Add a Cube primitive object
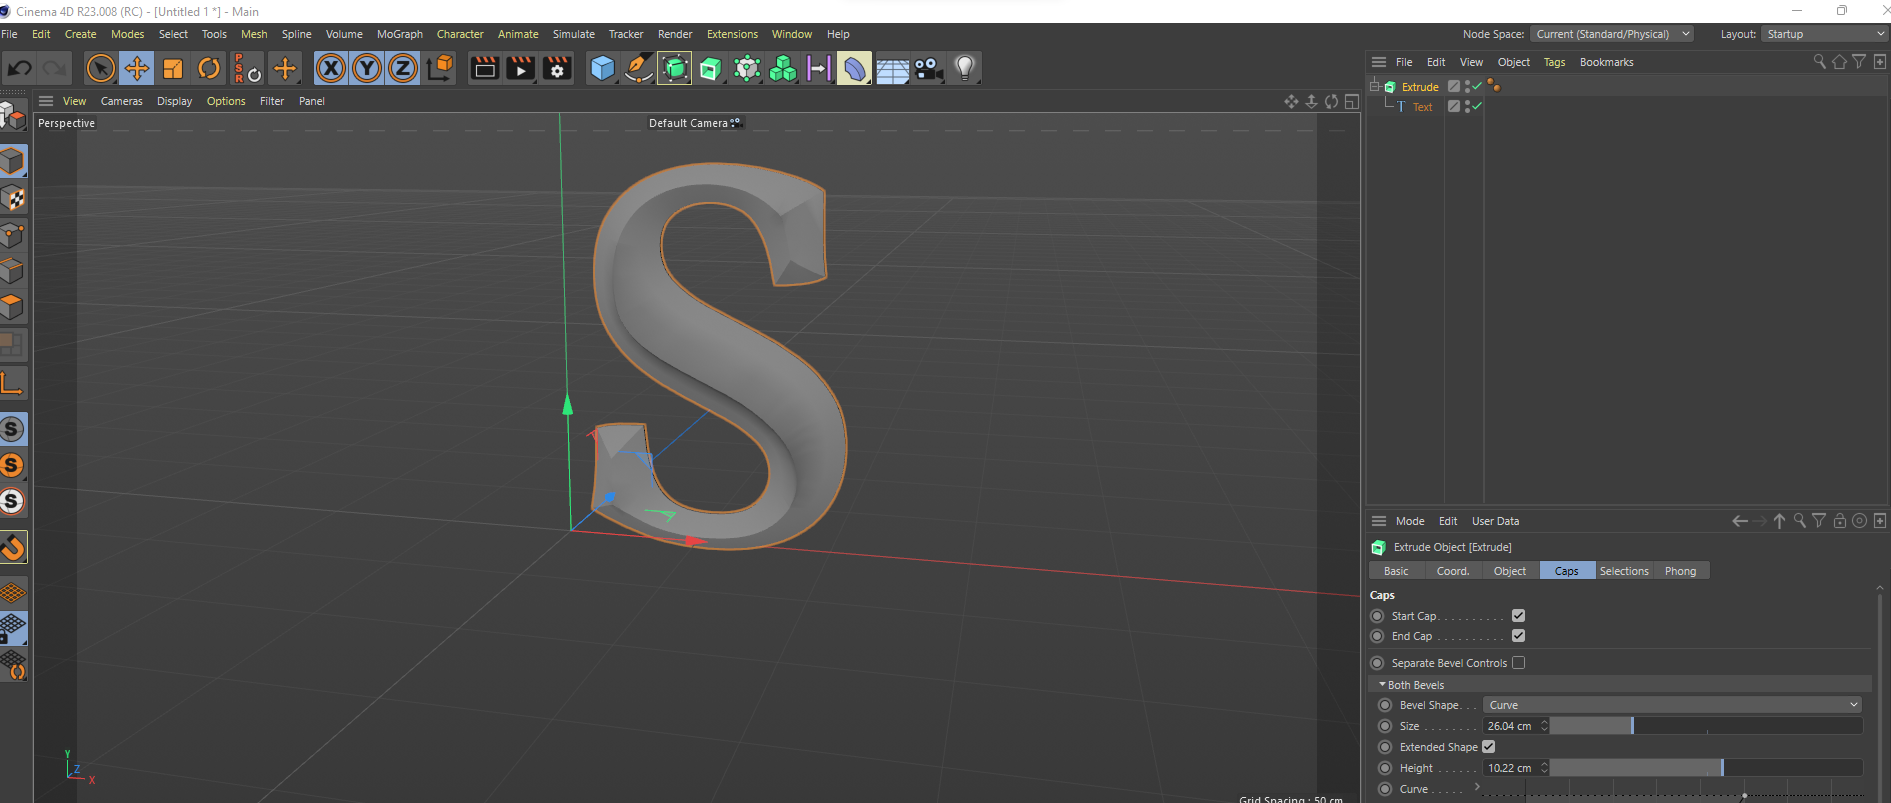This screenshot has height=803, width=1891. 602,68
